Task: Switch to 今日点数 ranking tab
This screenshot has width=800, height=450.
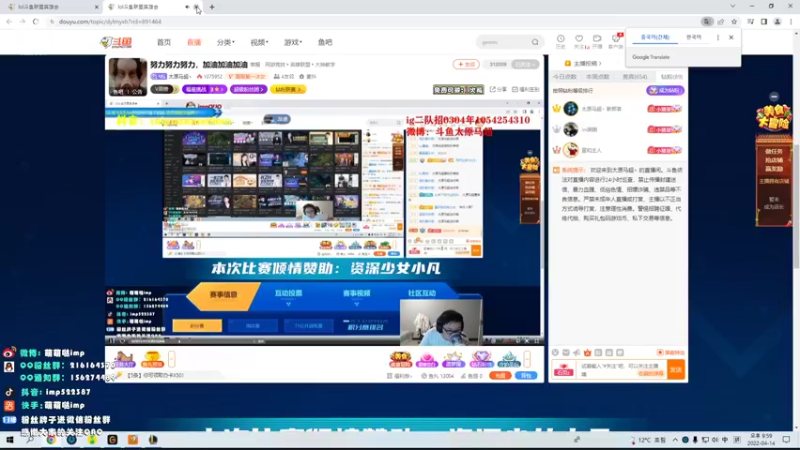Action: point(565,77)
